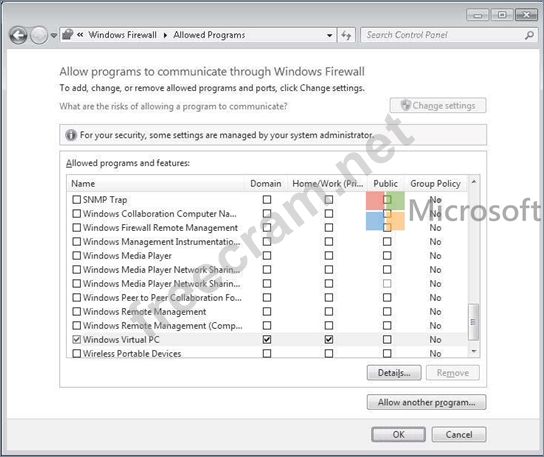Select Windows Firewall breadcrumb item
Viewport: 544px width, 457px height.
pyautogui.click(x=122, y=35)
